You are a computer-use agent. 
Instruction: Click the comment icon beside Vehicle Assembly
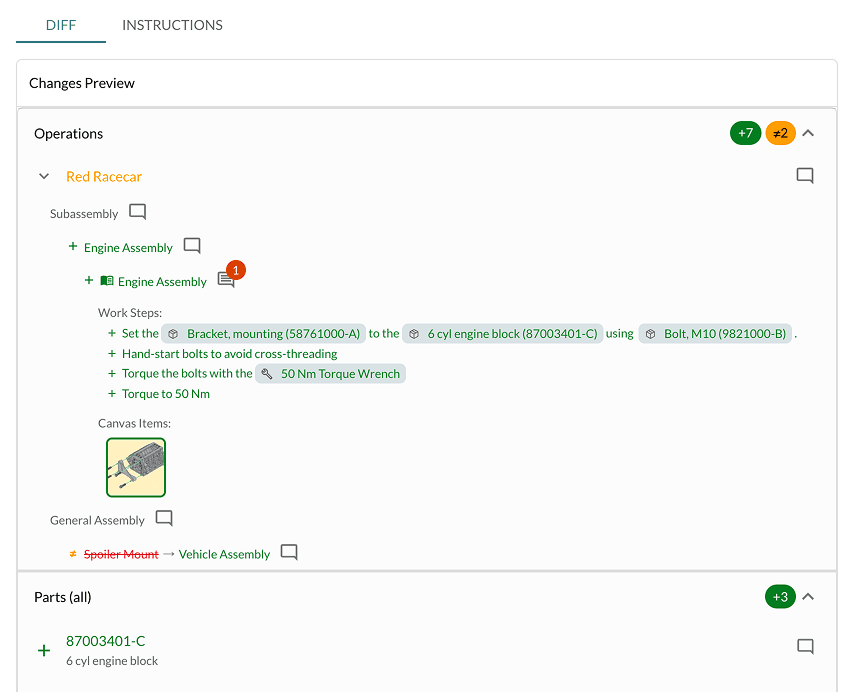288,551
